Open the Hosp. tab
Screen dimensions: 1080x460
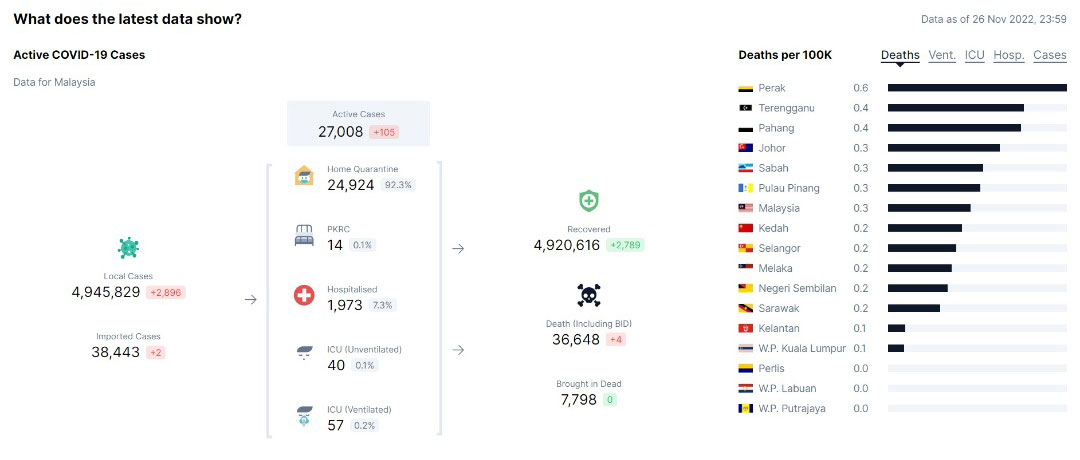pos(1009,55)
